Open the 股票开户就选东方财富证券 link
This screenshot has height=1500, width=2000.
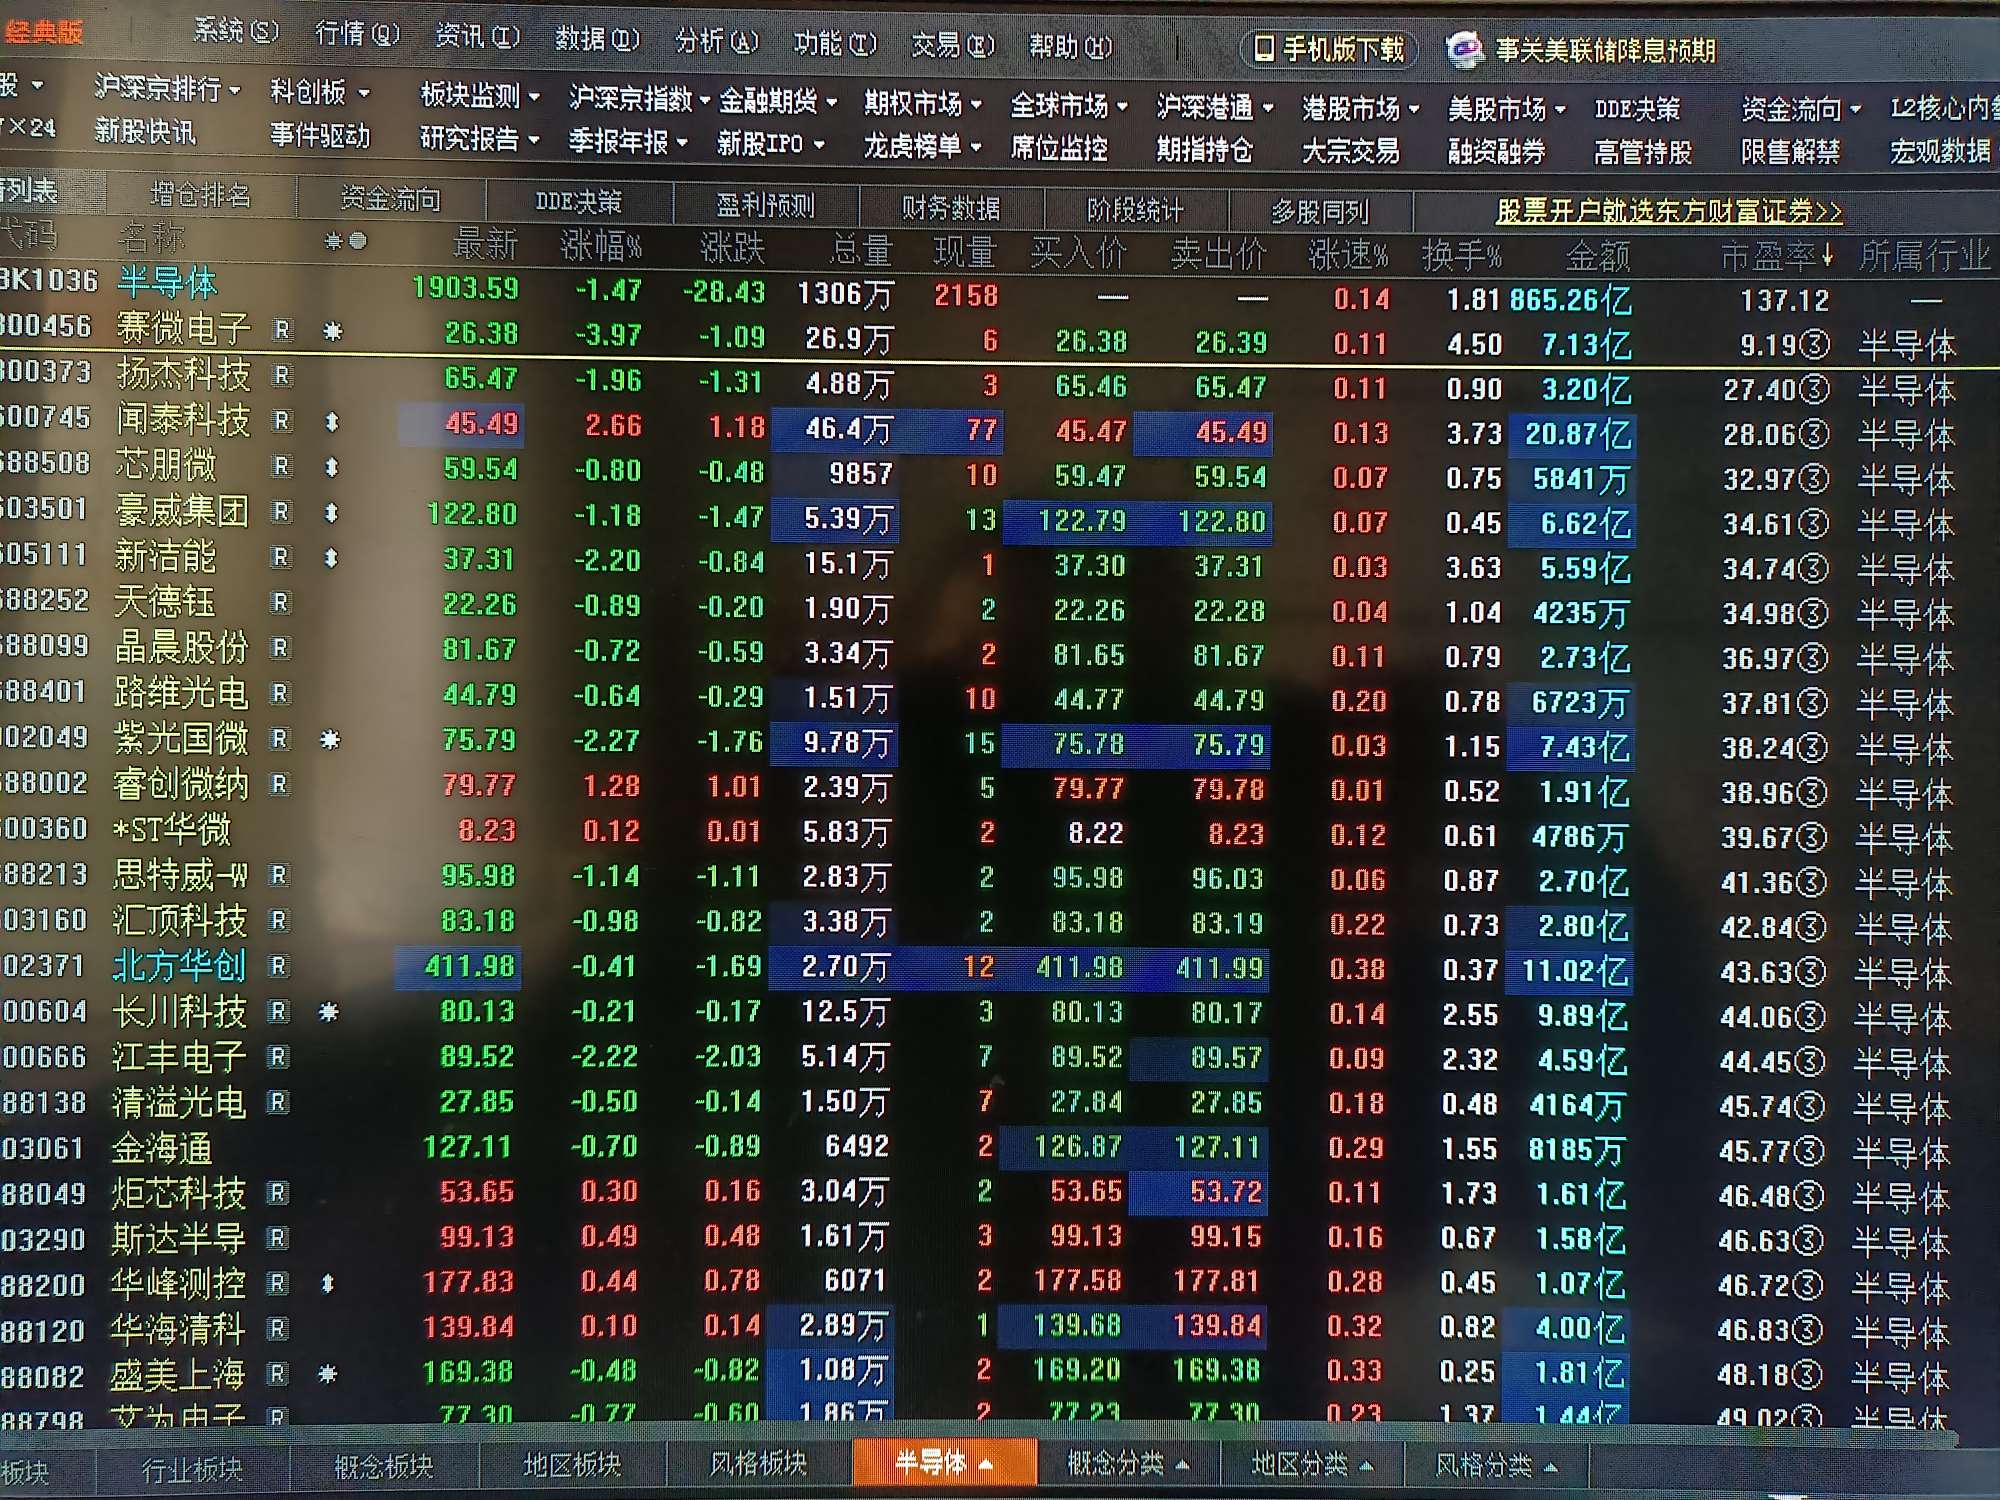point(1667,211)
